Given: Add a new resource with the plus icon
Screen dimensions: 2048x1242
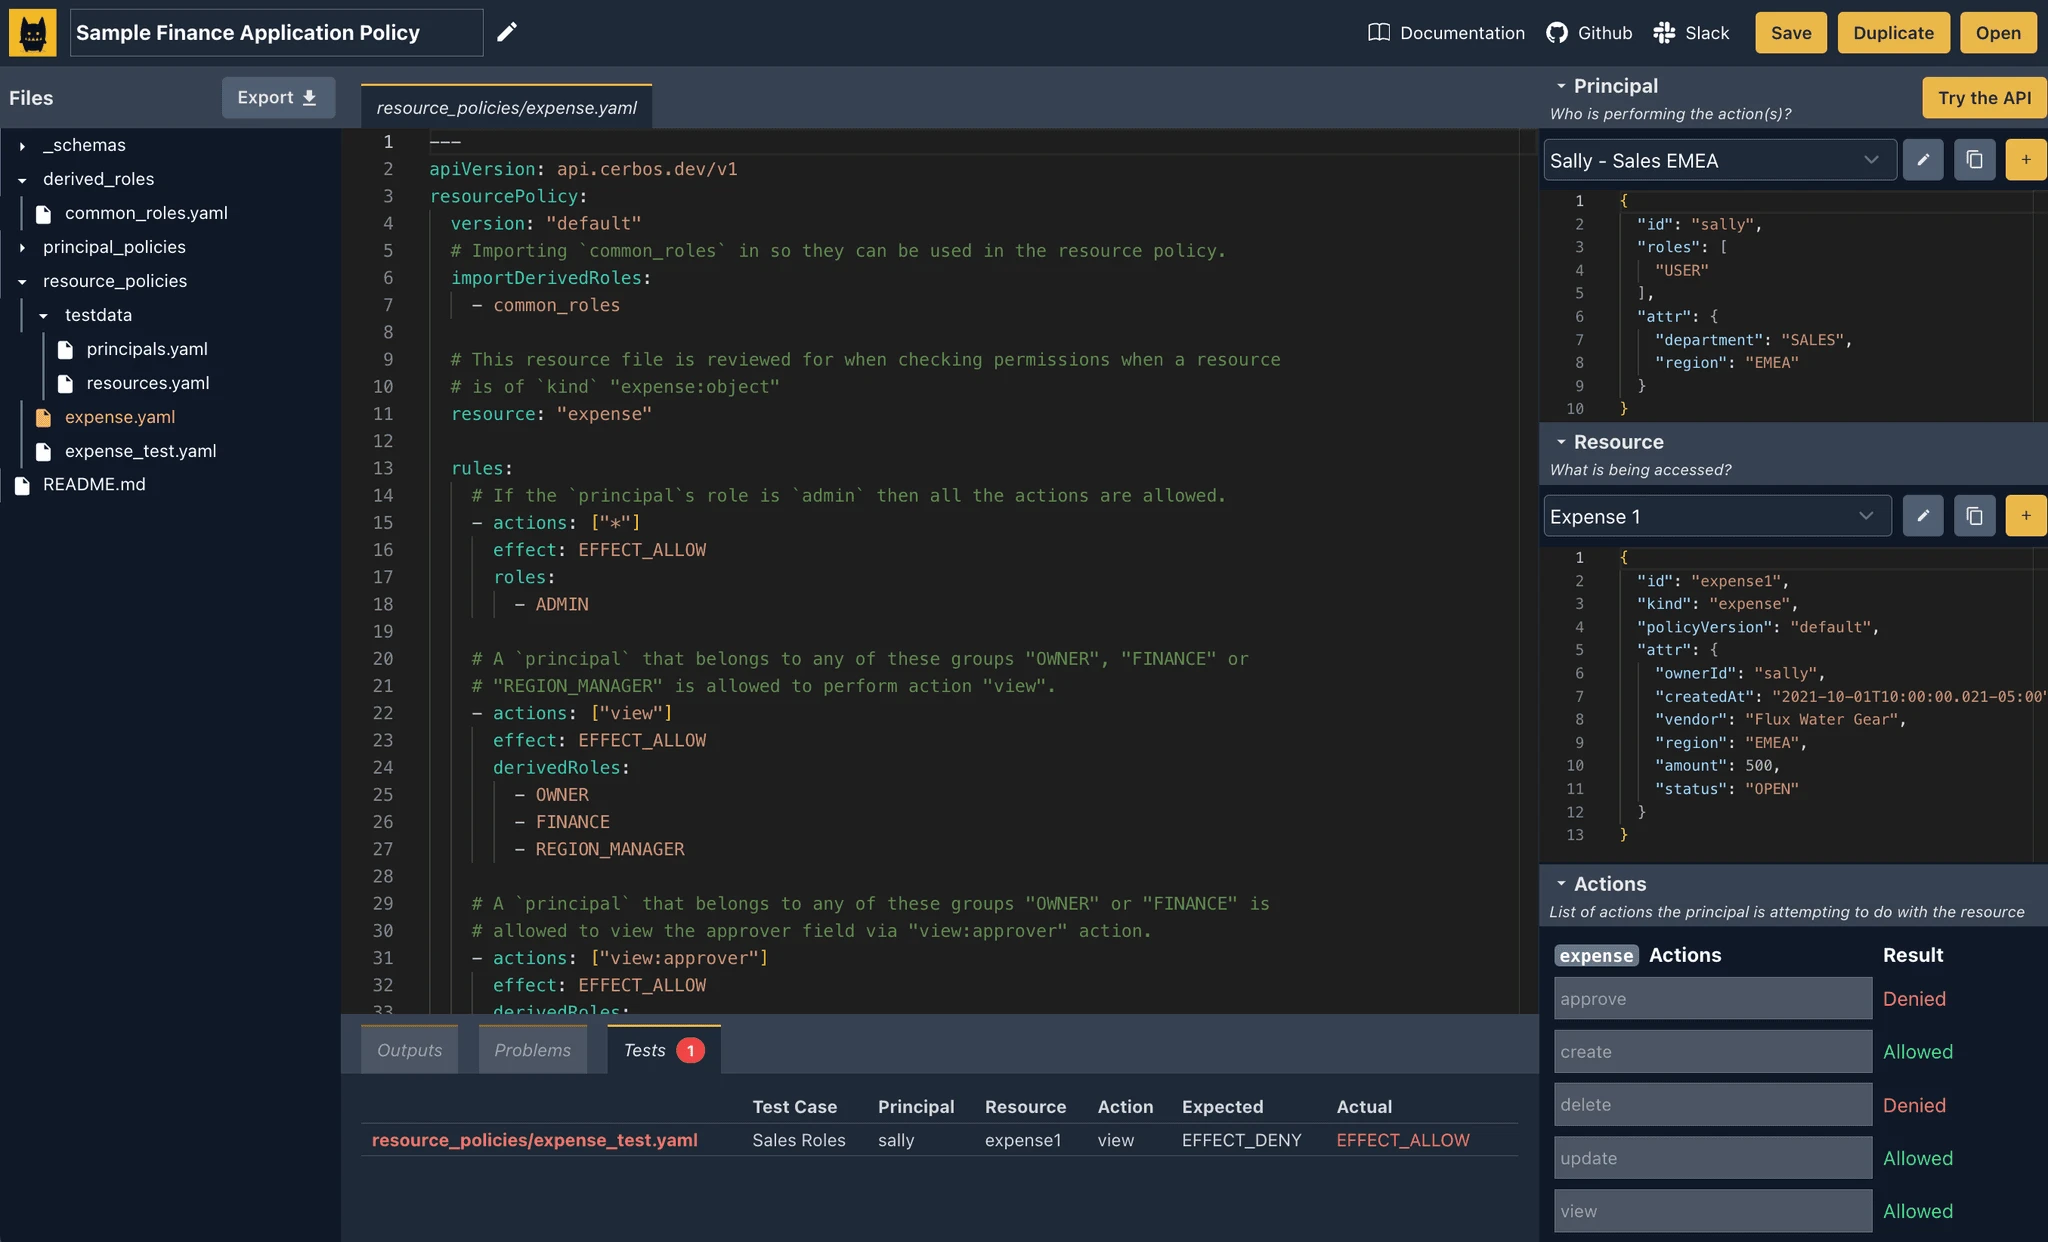Looking at the screenshot, I should pos(2026,515).
